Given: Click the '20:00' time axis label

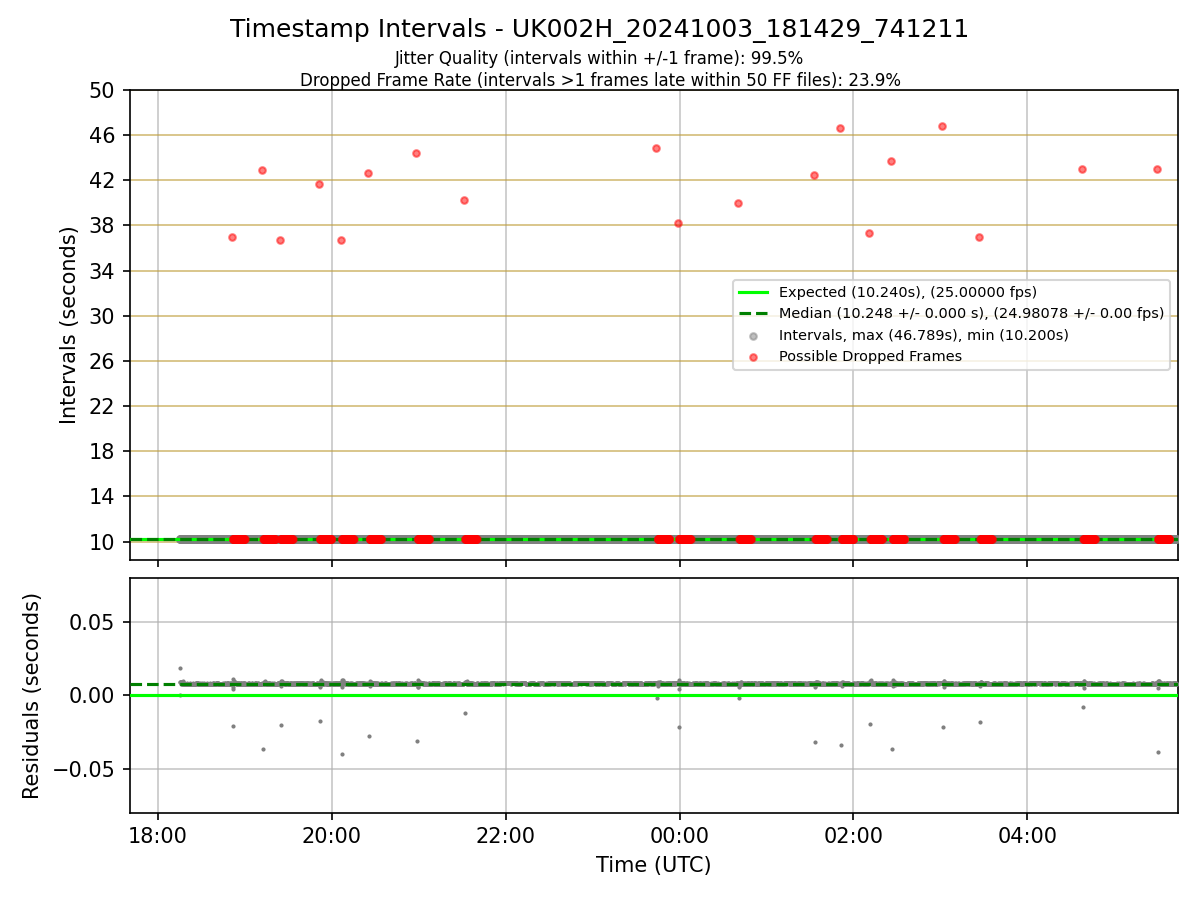Looking at the screenshot, I should point(332,835).
